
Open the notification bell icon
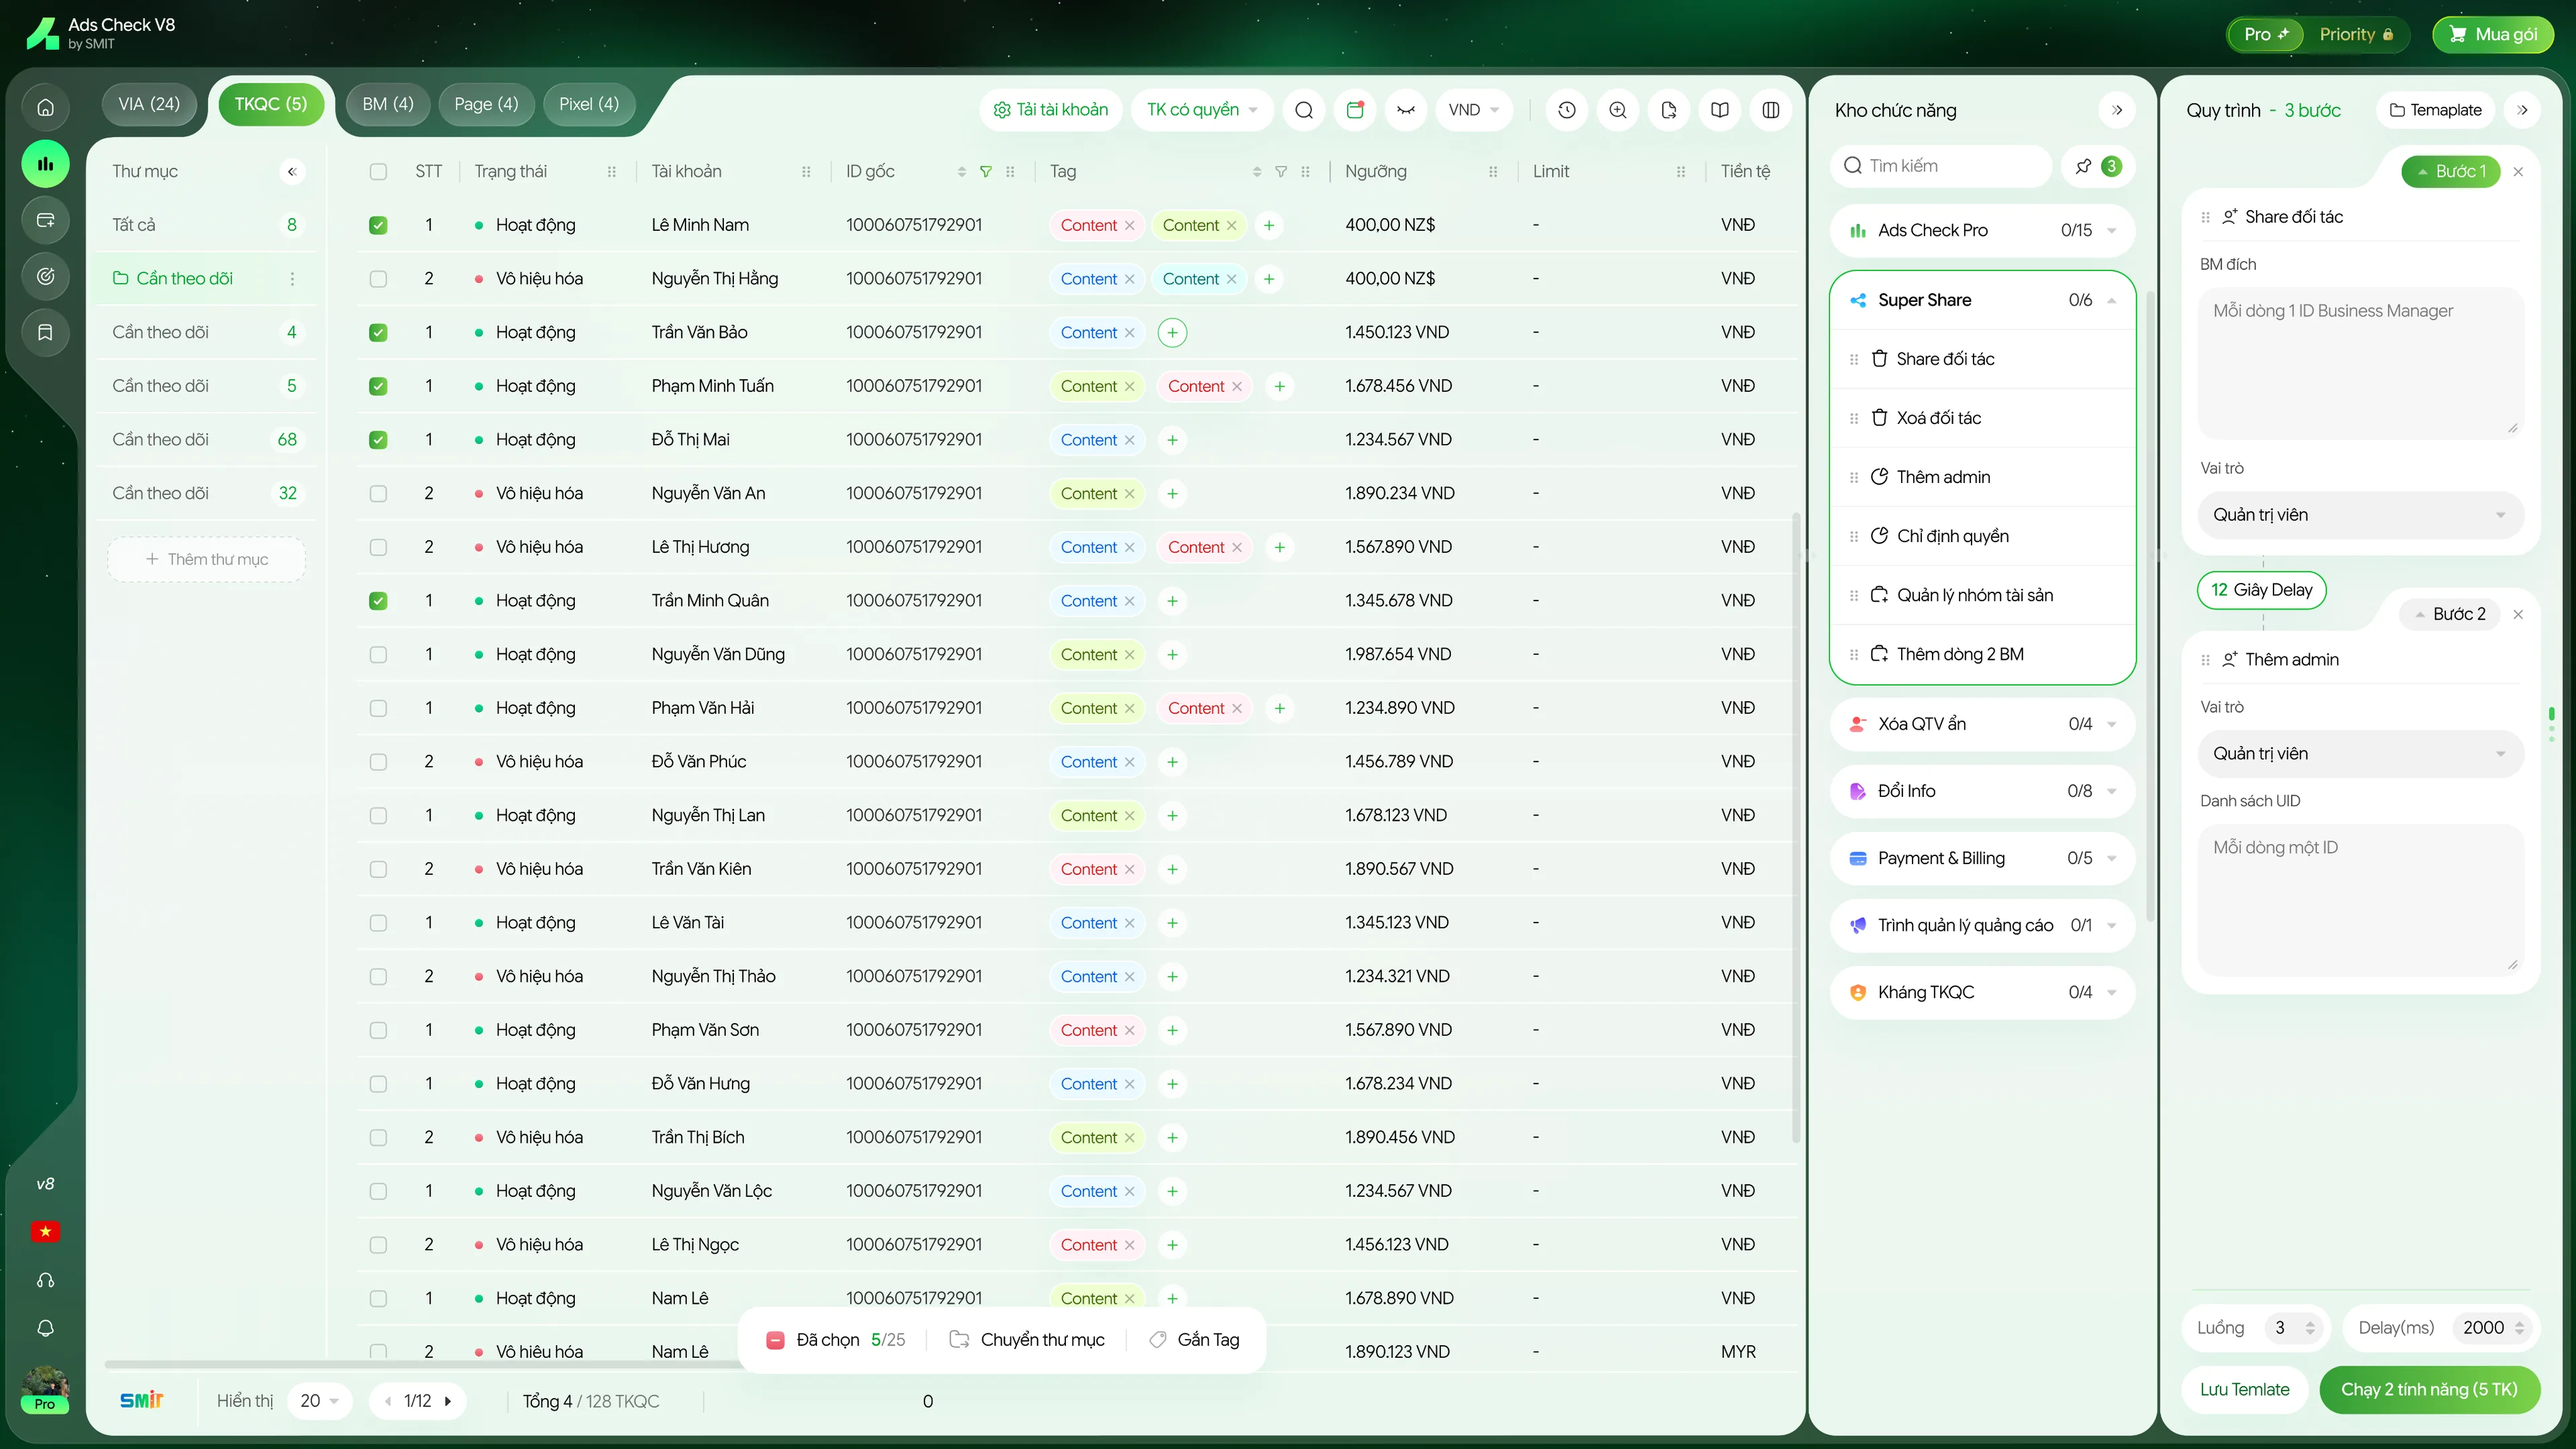(x=45, y=1328)
